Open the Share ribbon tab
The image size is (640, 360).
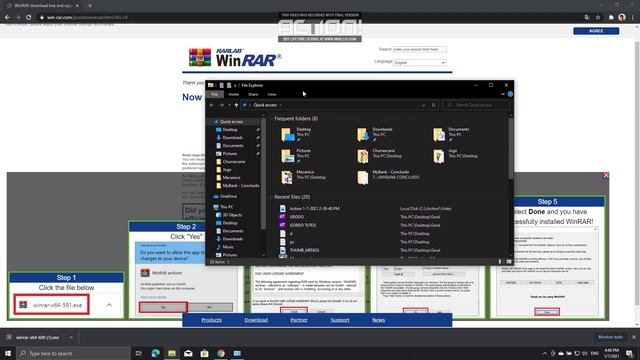tap(253, 94)
